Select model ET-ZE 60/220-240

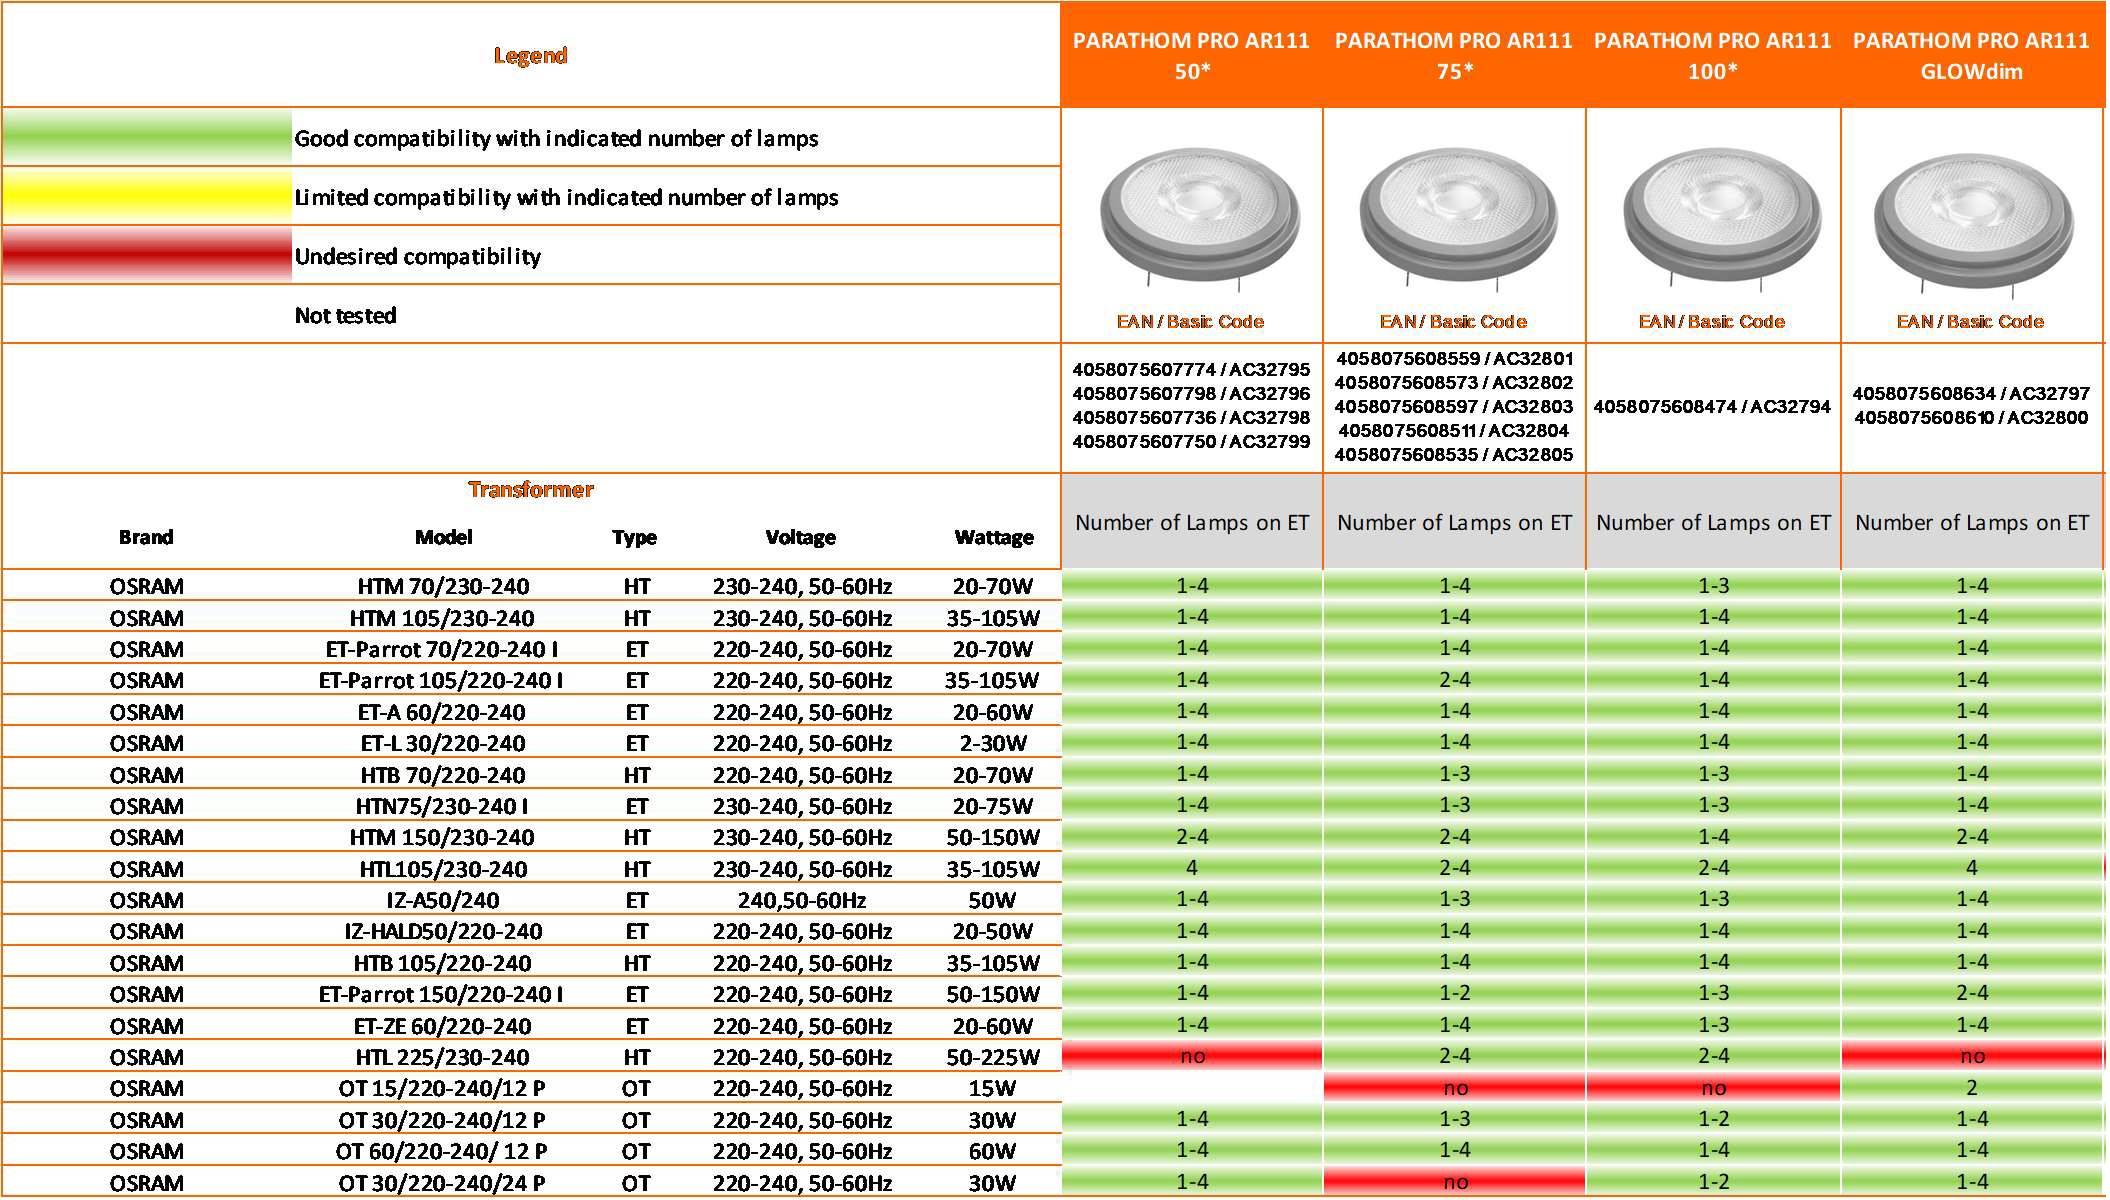click(x=443, y=1026)
